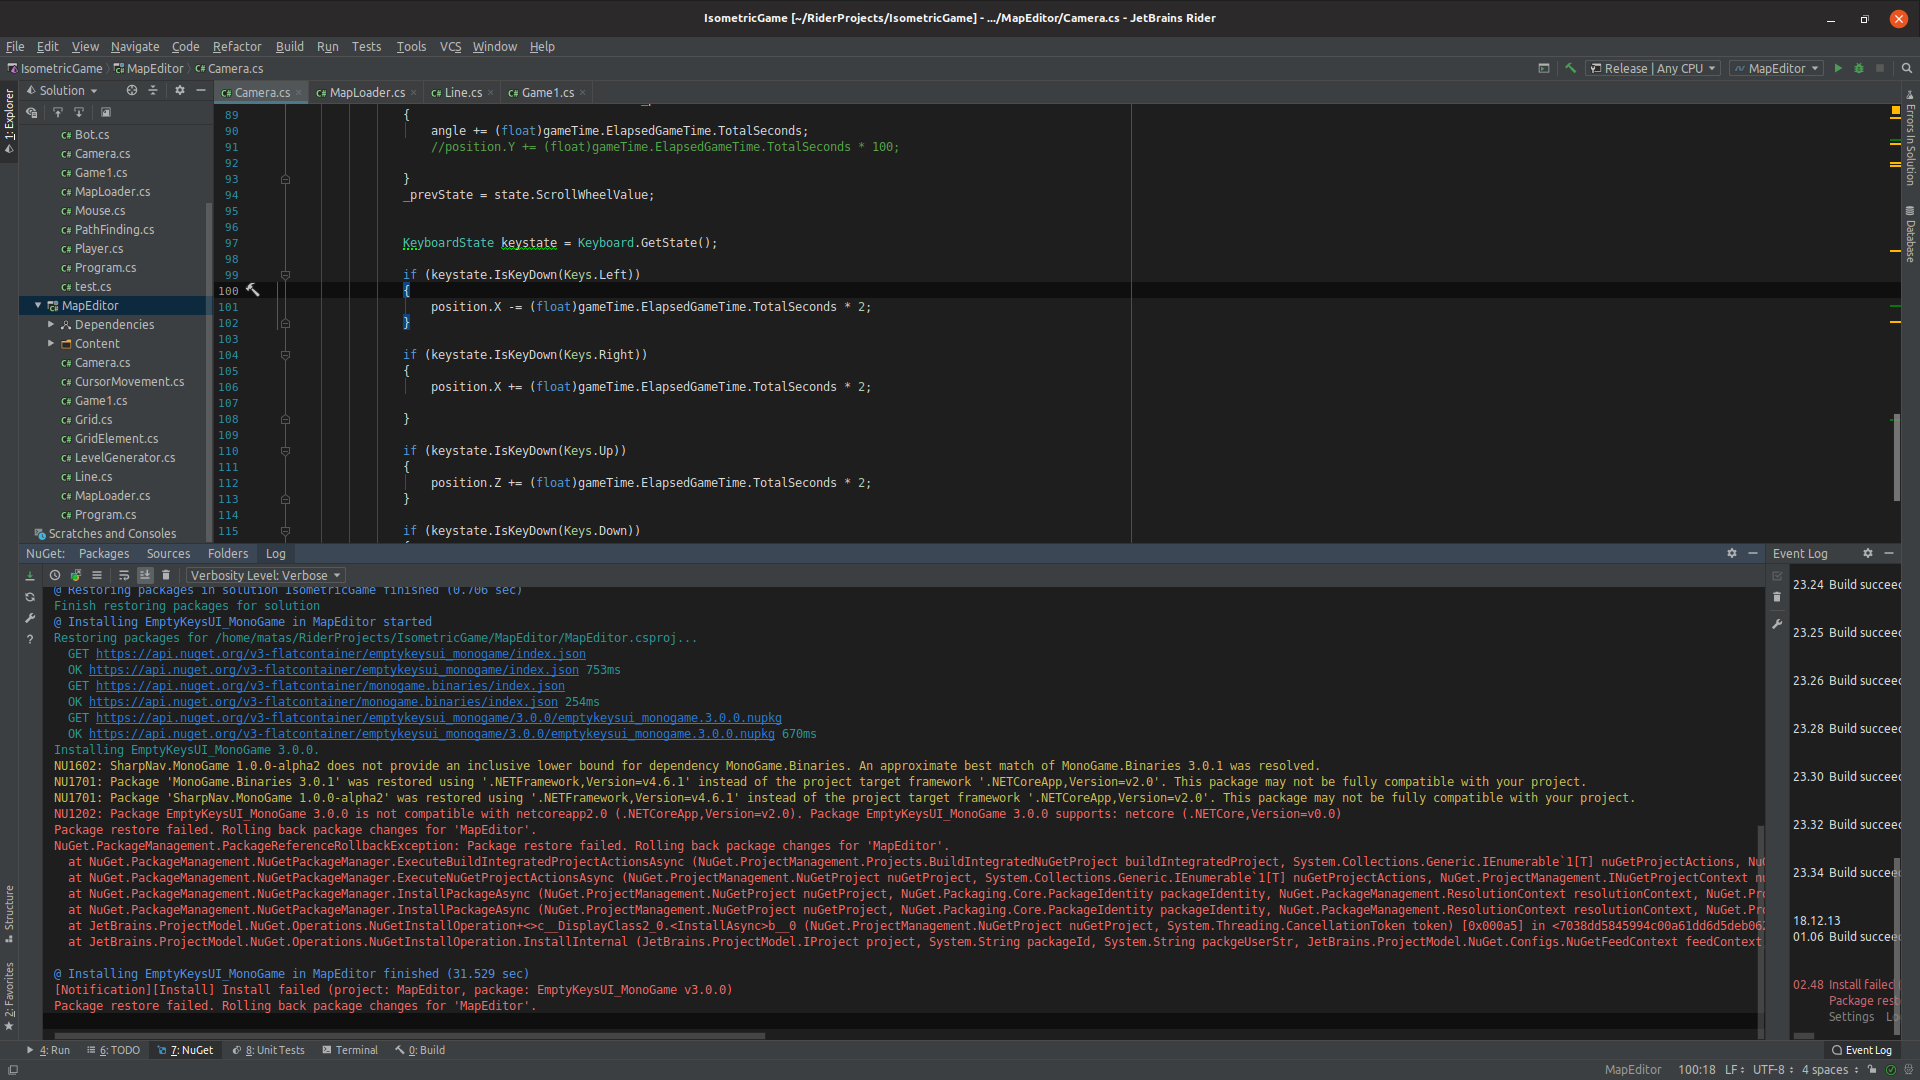Collapse all nodes in Solution explorer

[x=153, y=90]
